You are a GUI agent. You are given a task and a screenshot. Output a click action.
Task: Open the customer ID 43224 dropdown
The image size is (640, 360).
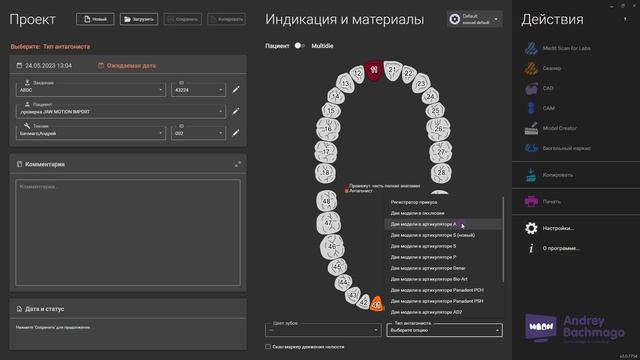tap(198, 89)
